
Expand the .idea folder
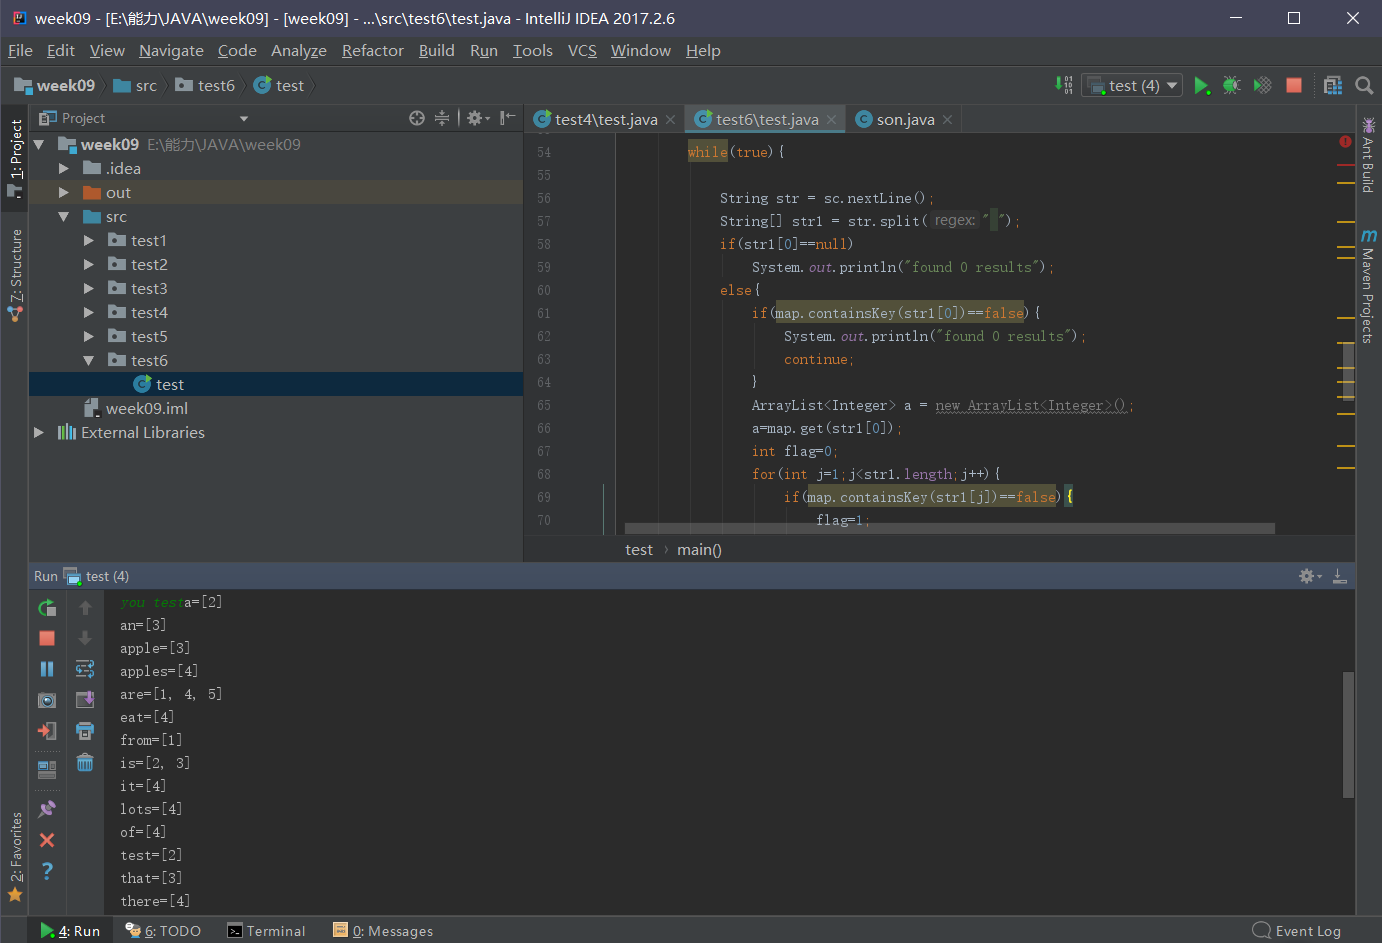point(64,169)
